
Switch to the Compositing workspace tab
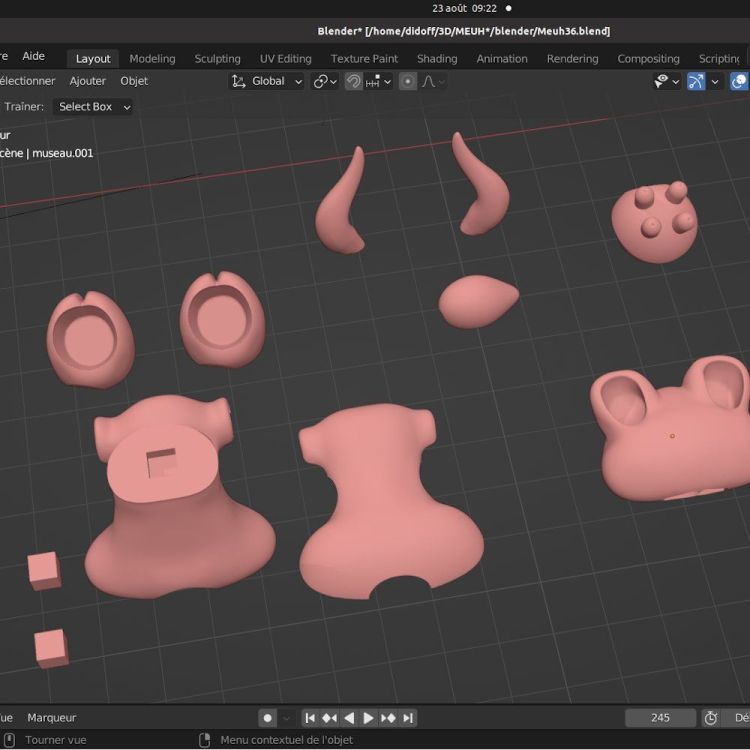tap(648, 59)
